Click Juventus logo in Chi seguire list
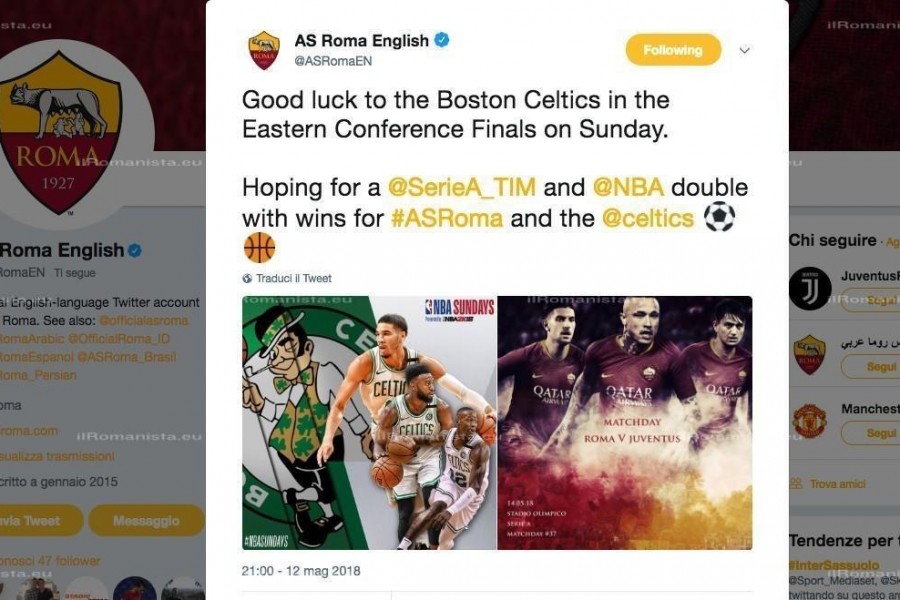Screen dimensions: 900x600 pos(810,289)
